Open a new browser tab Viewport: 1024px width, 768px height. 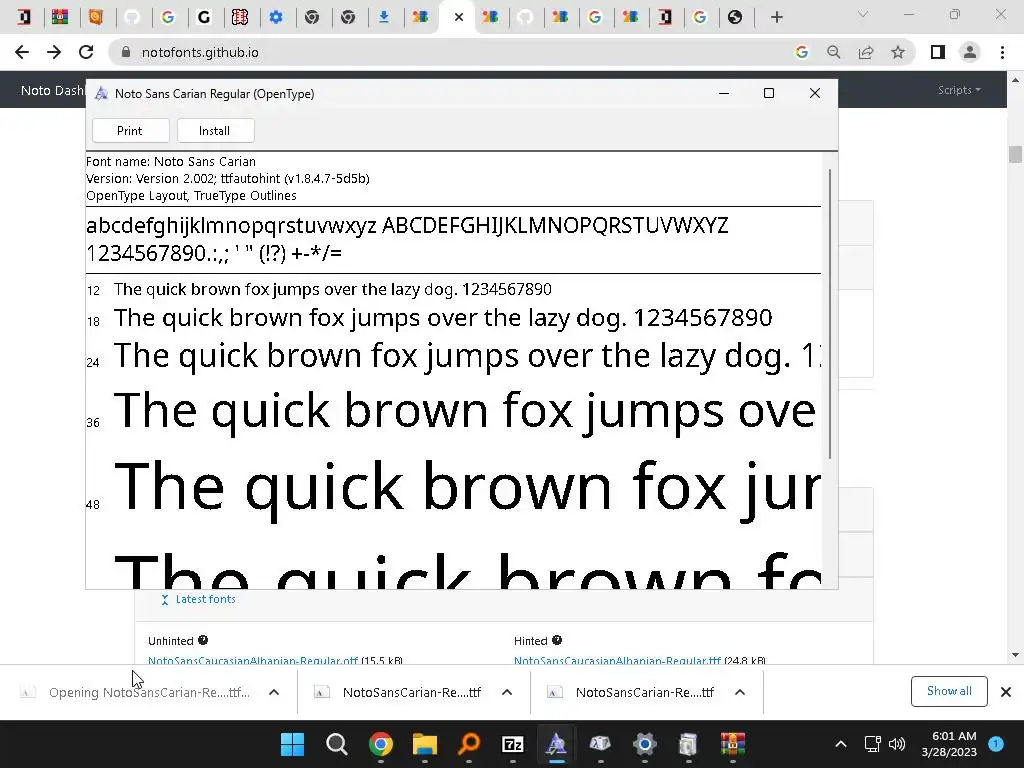tap(776, 17)
